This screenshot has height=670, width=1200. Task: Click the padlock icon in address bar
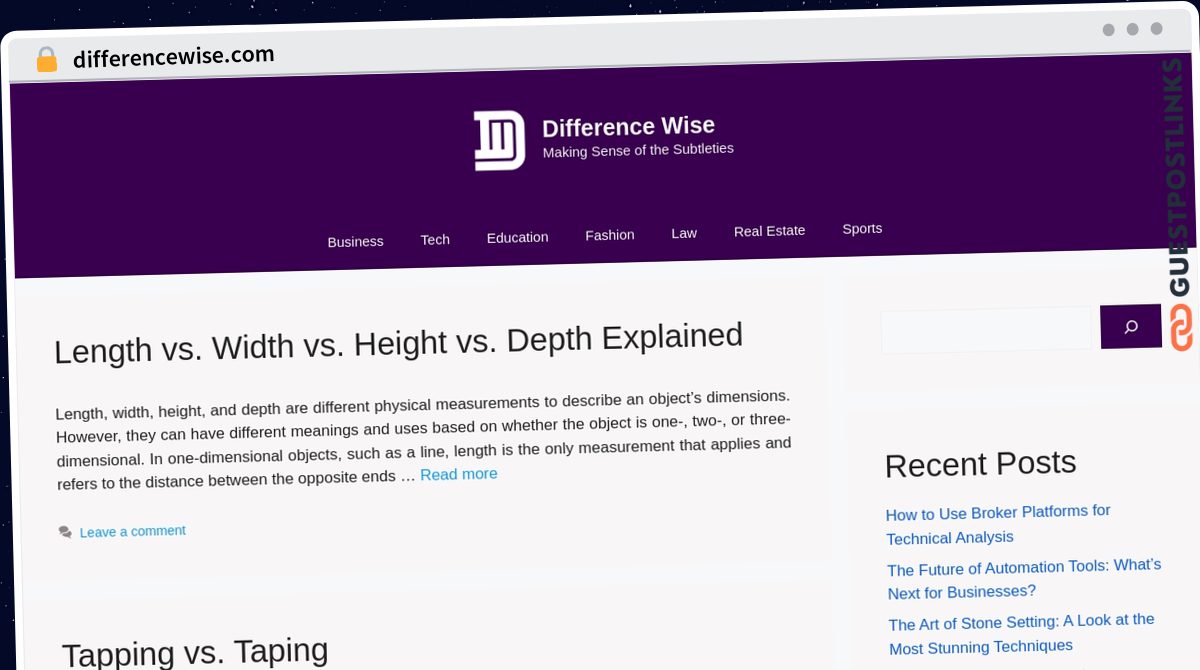(x=46, y=60)
